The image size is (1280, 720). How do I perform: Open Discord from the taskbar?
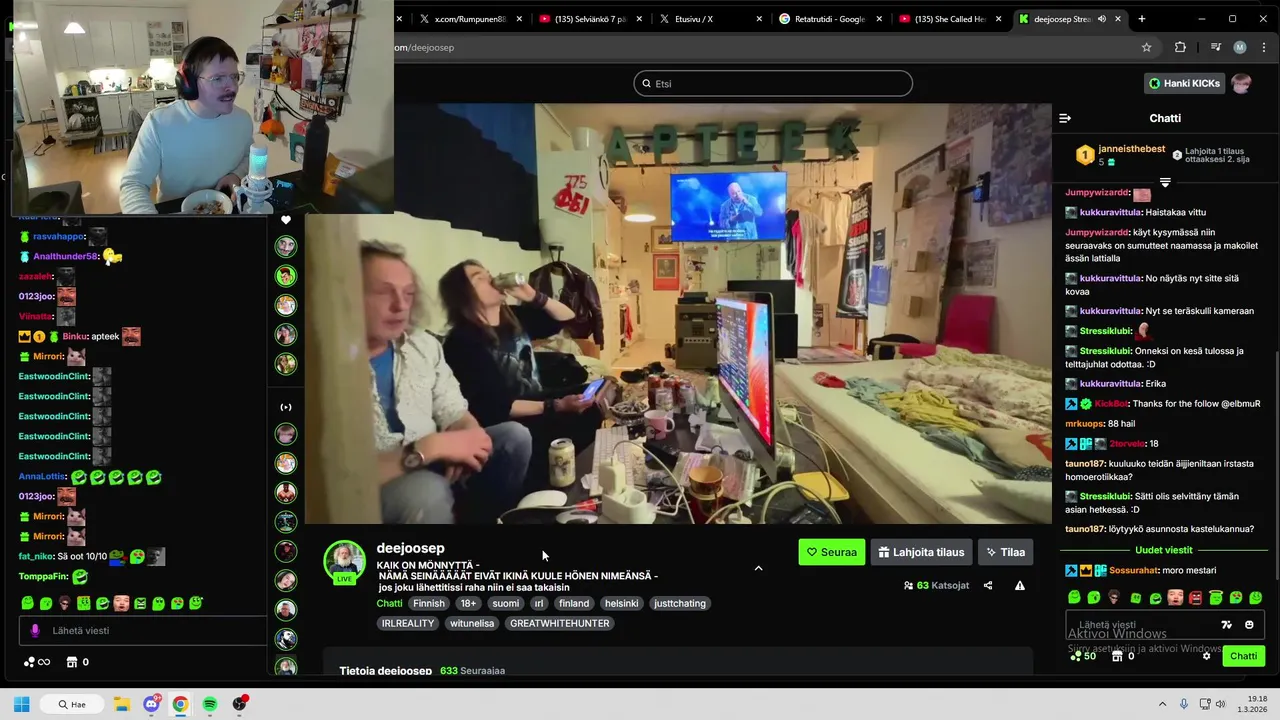click(151, 704)
